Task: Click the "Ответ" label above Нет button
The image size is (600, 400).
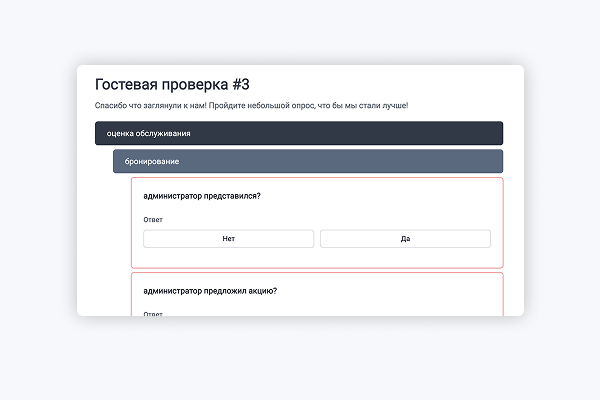Action: click(153, 220)
